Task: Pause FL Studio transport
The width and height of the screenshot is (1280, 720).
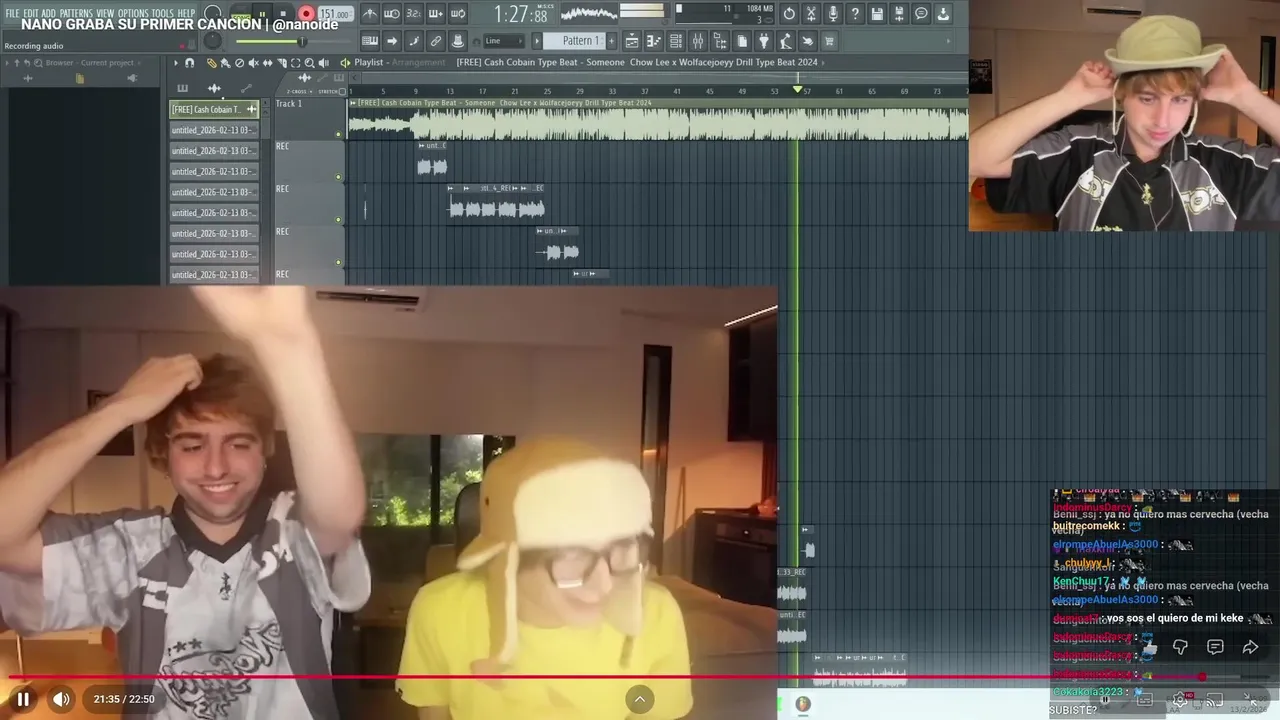Action: (261, 14)
